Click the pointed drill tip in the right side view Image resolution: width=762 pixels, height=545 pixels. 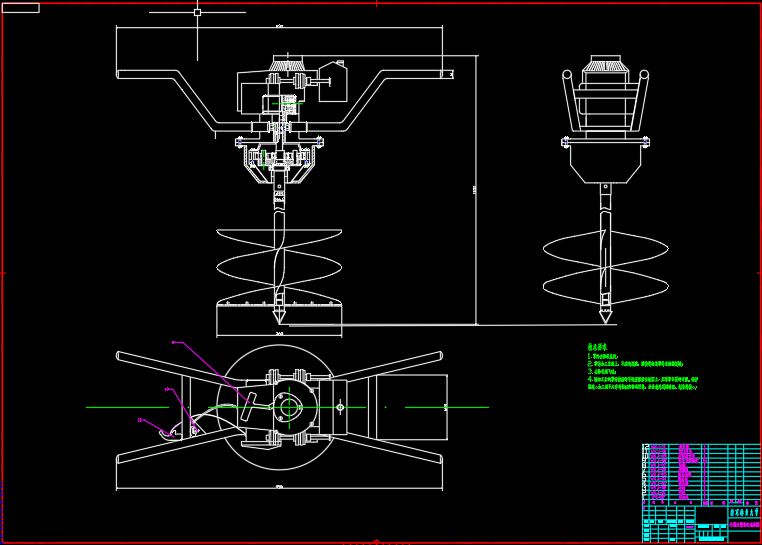tap(605, 316)
